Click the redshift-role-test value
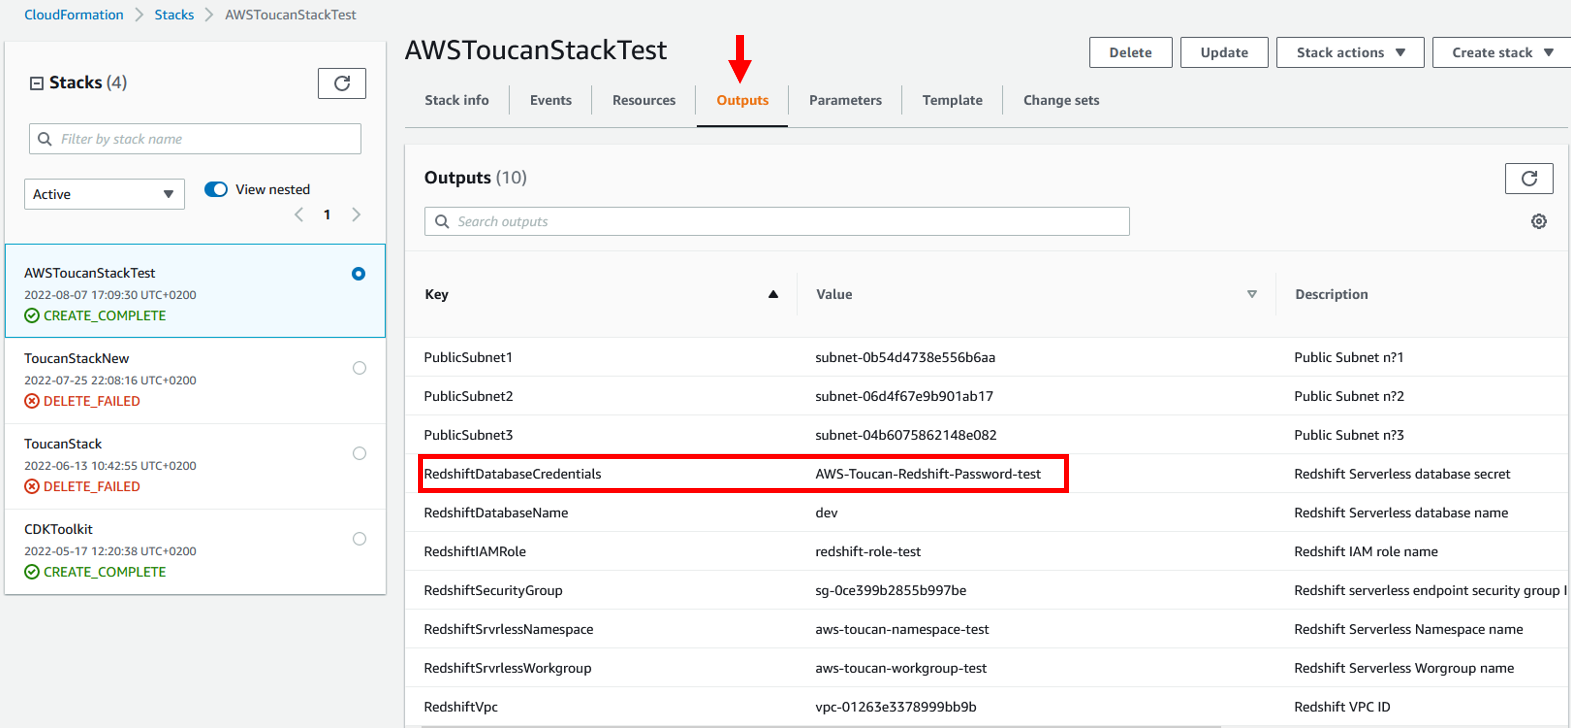The height and width of the screenshot is (728, 1571). click(x=868, y=552)
